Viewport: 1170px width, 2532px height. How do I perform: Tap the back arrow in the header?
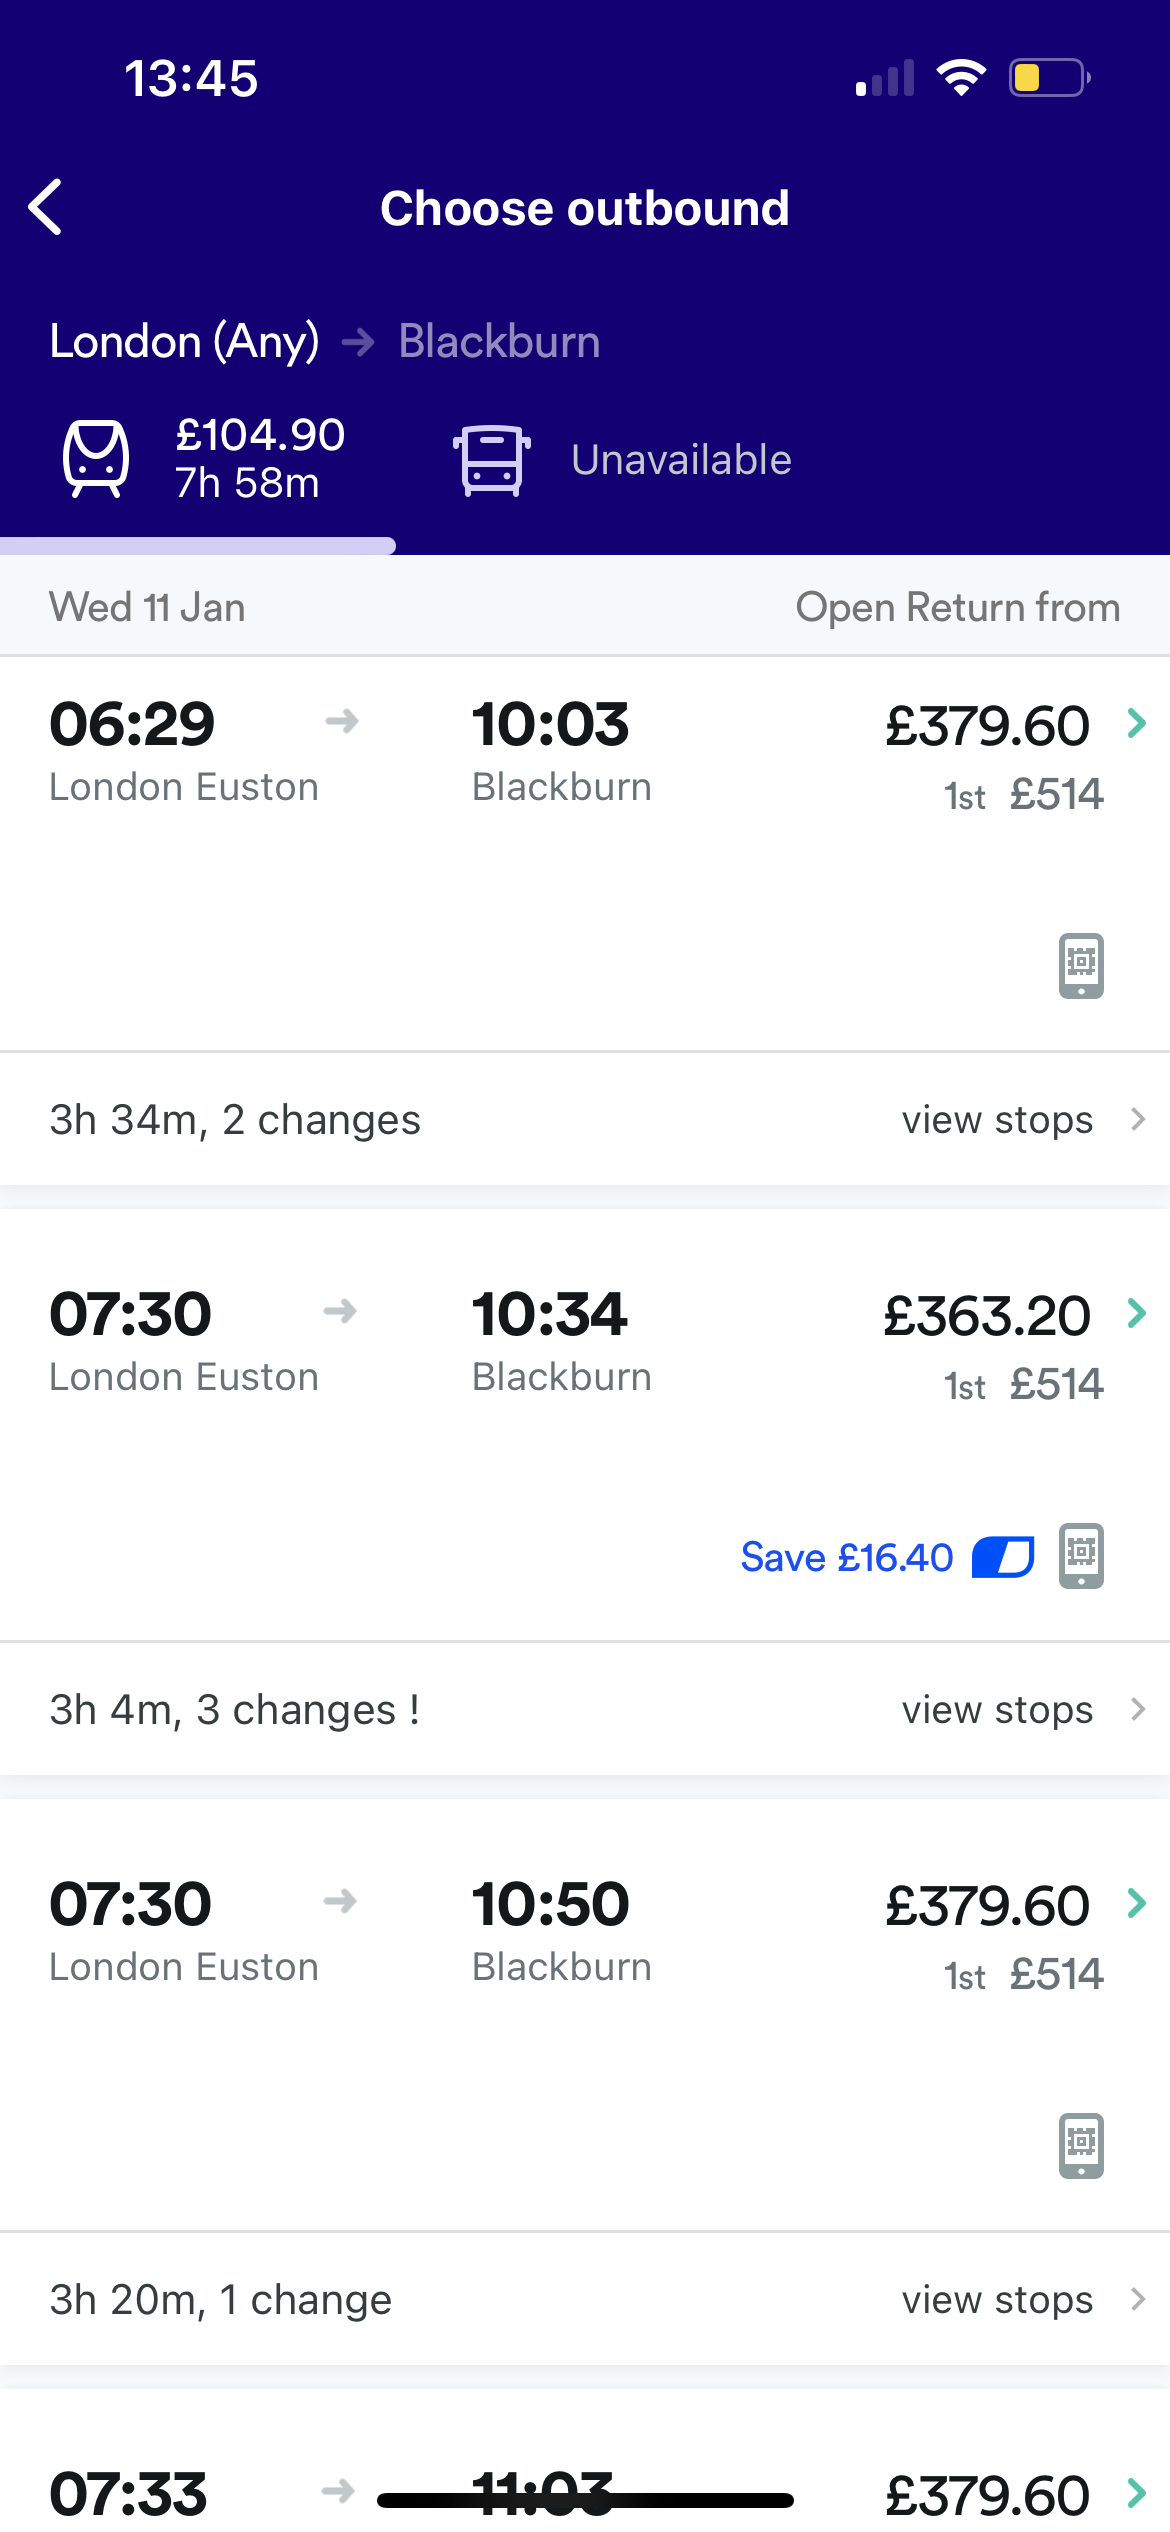click(x=46, y=208)
